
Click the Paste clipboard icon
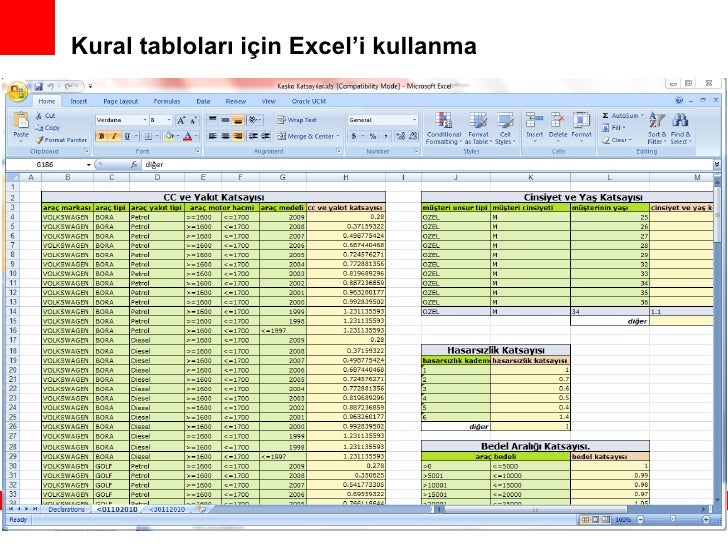click(x=21, y=121)
